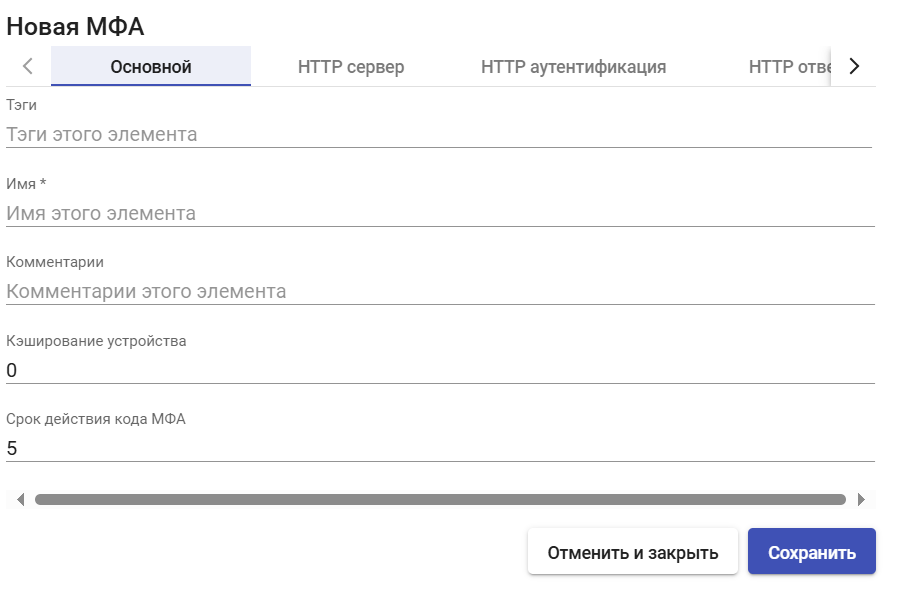
Task: Click the horizontal scrollbar thumb
Action: coord(440,500)
